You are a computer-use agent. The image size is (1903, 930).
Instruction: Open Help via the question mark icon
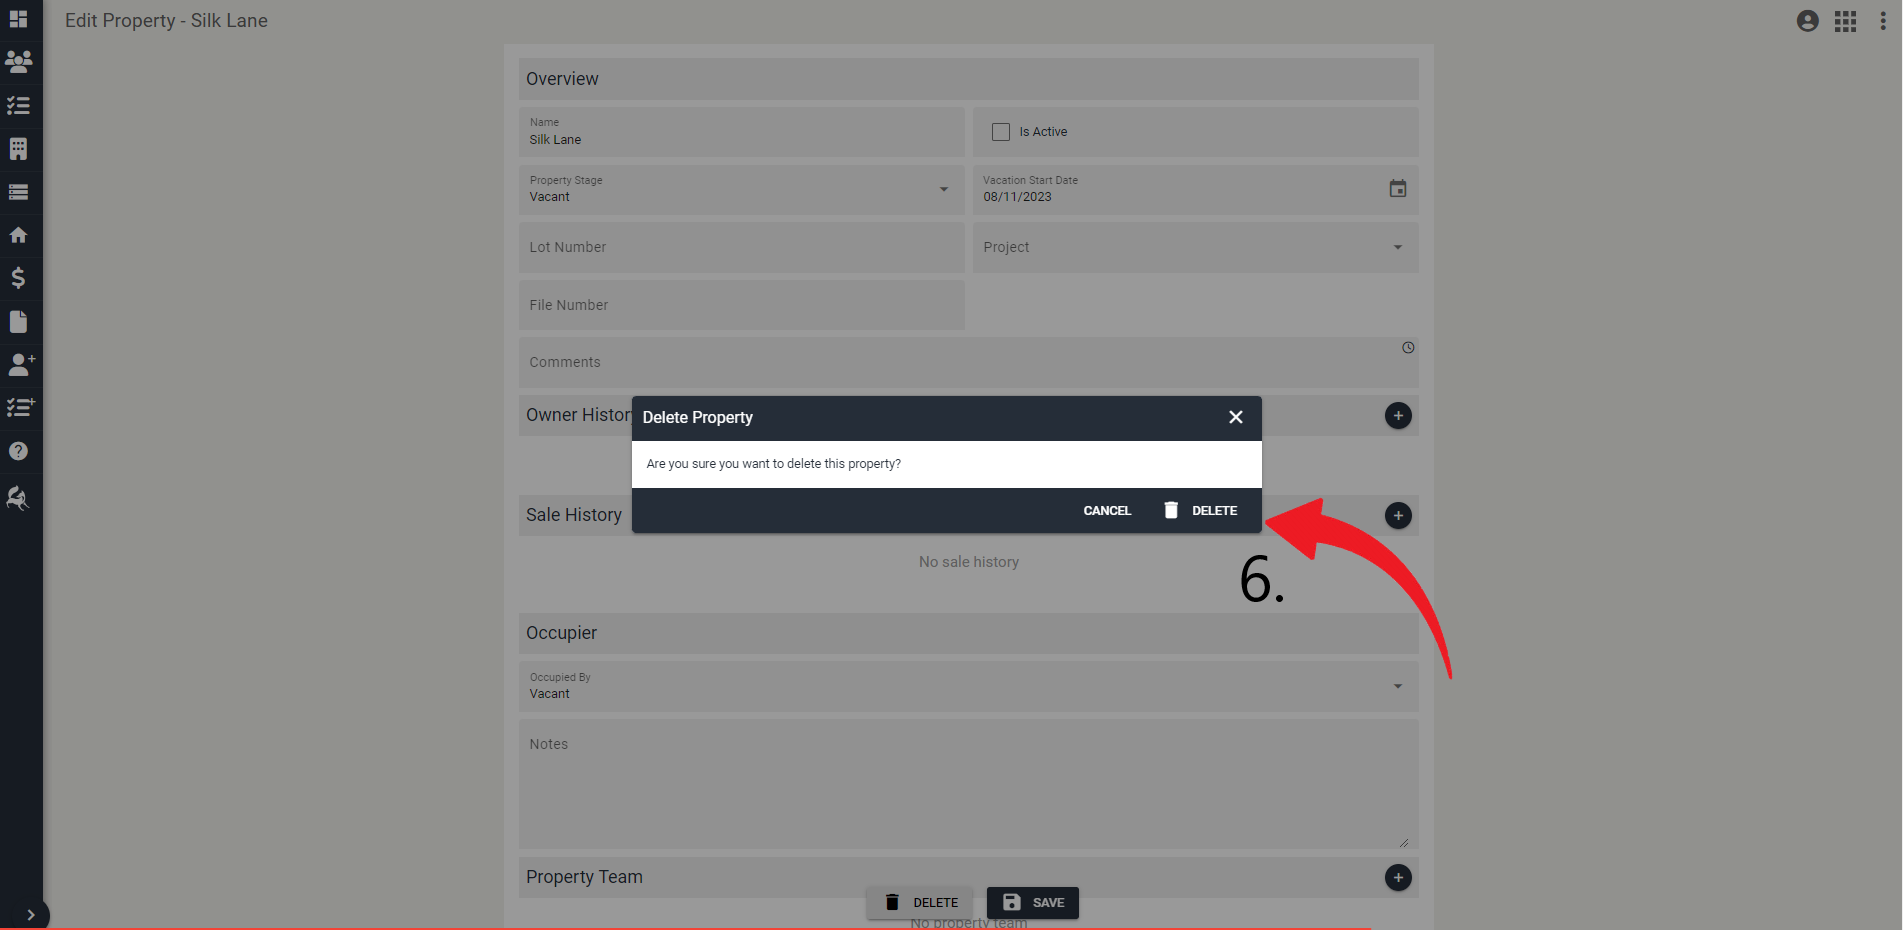pos(19,450)
